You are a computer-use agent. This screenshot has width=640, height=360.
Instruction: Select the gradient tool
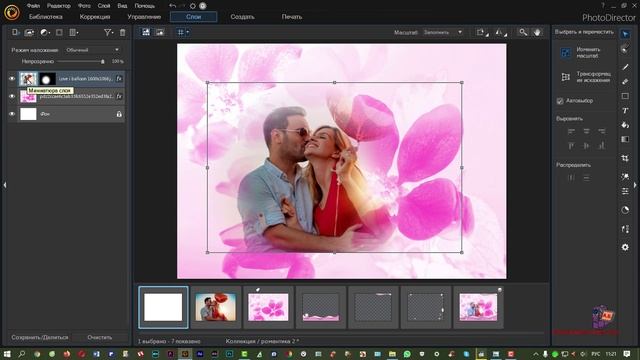(625, 139)
